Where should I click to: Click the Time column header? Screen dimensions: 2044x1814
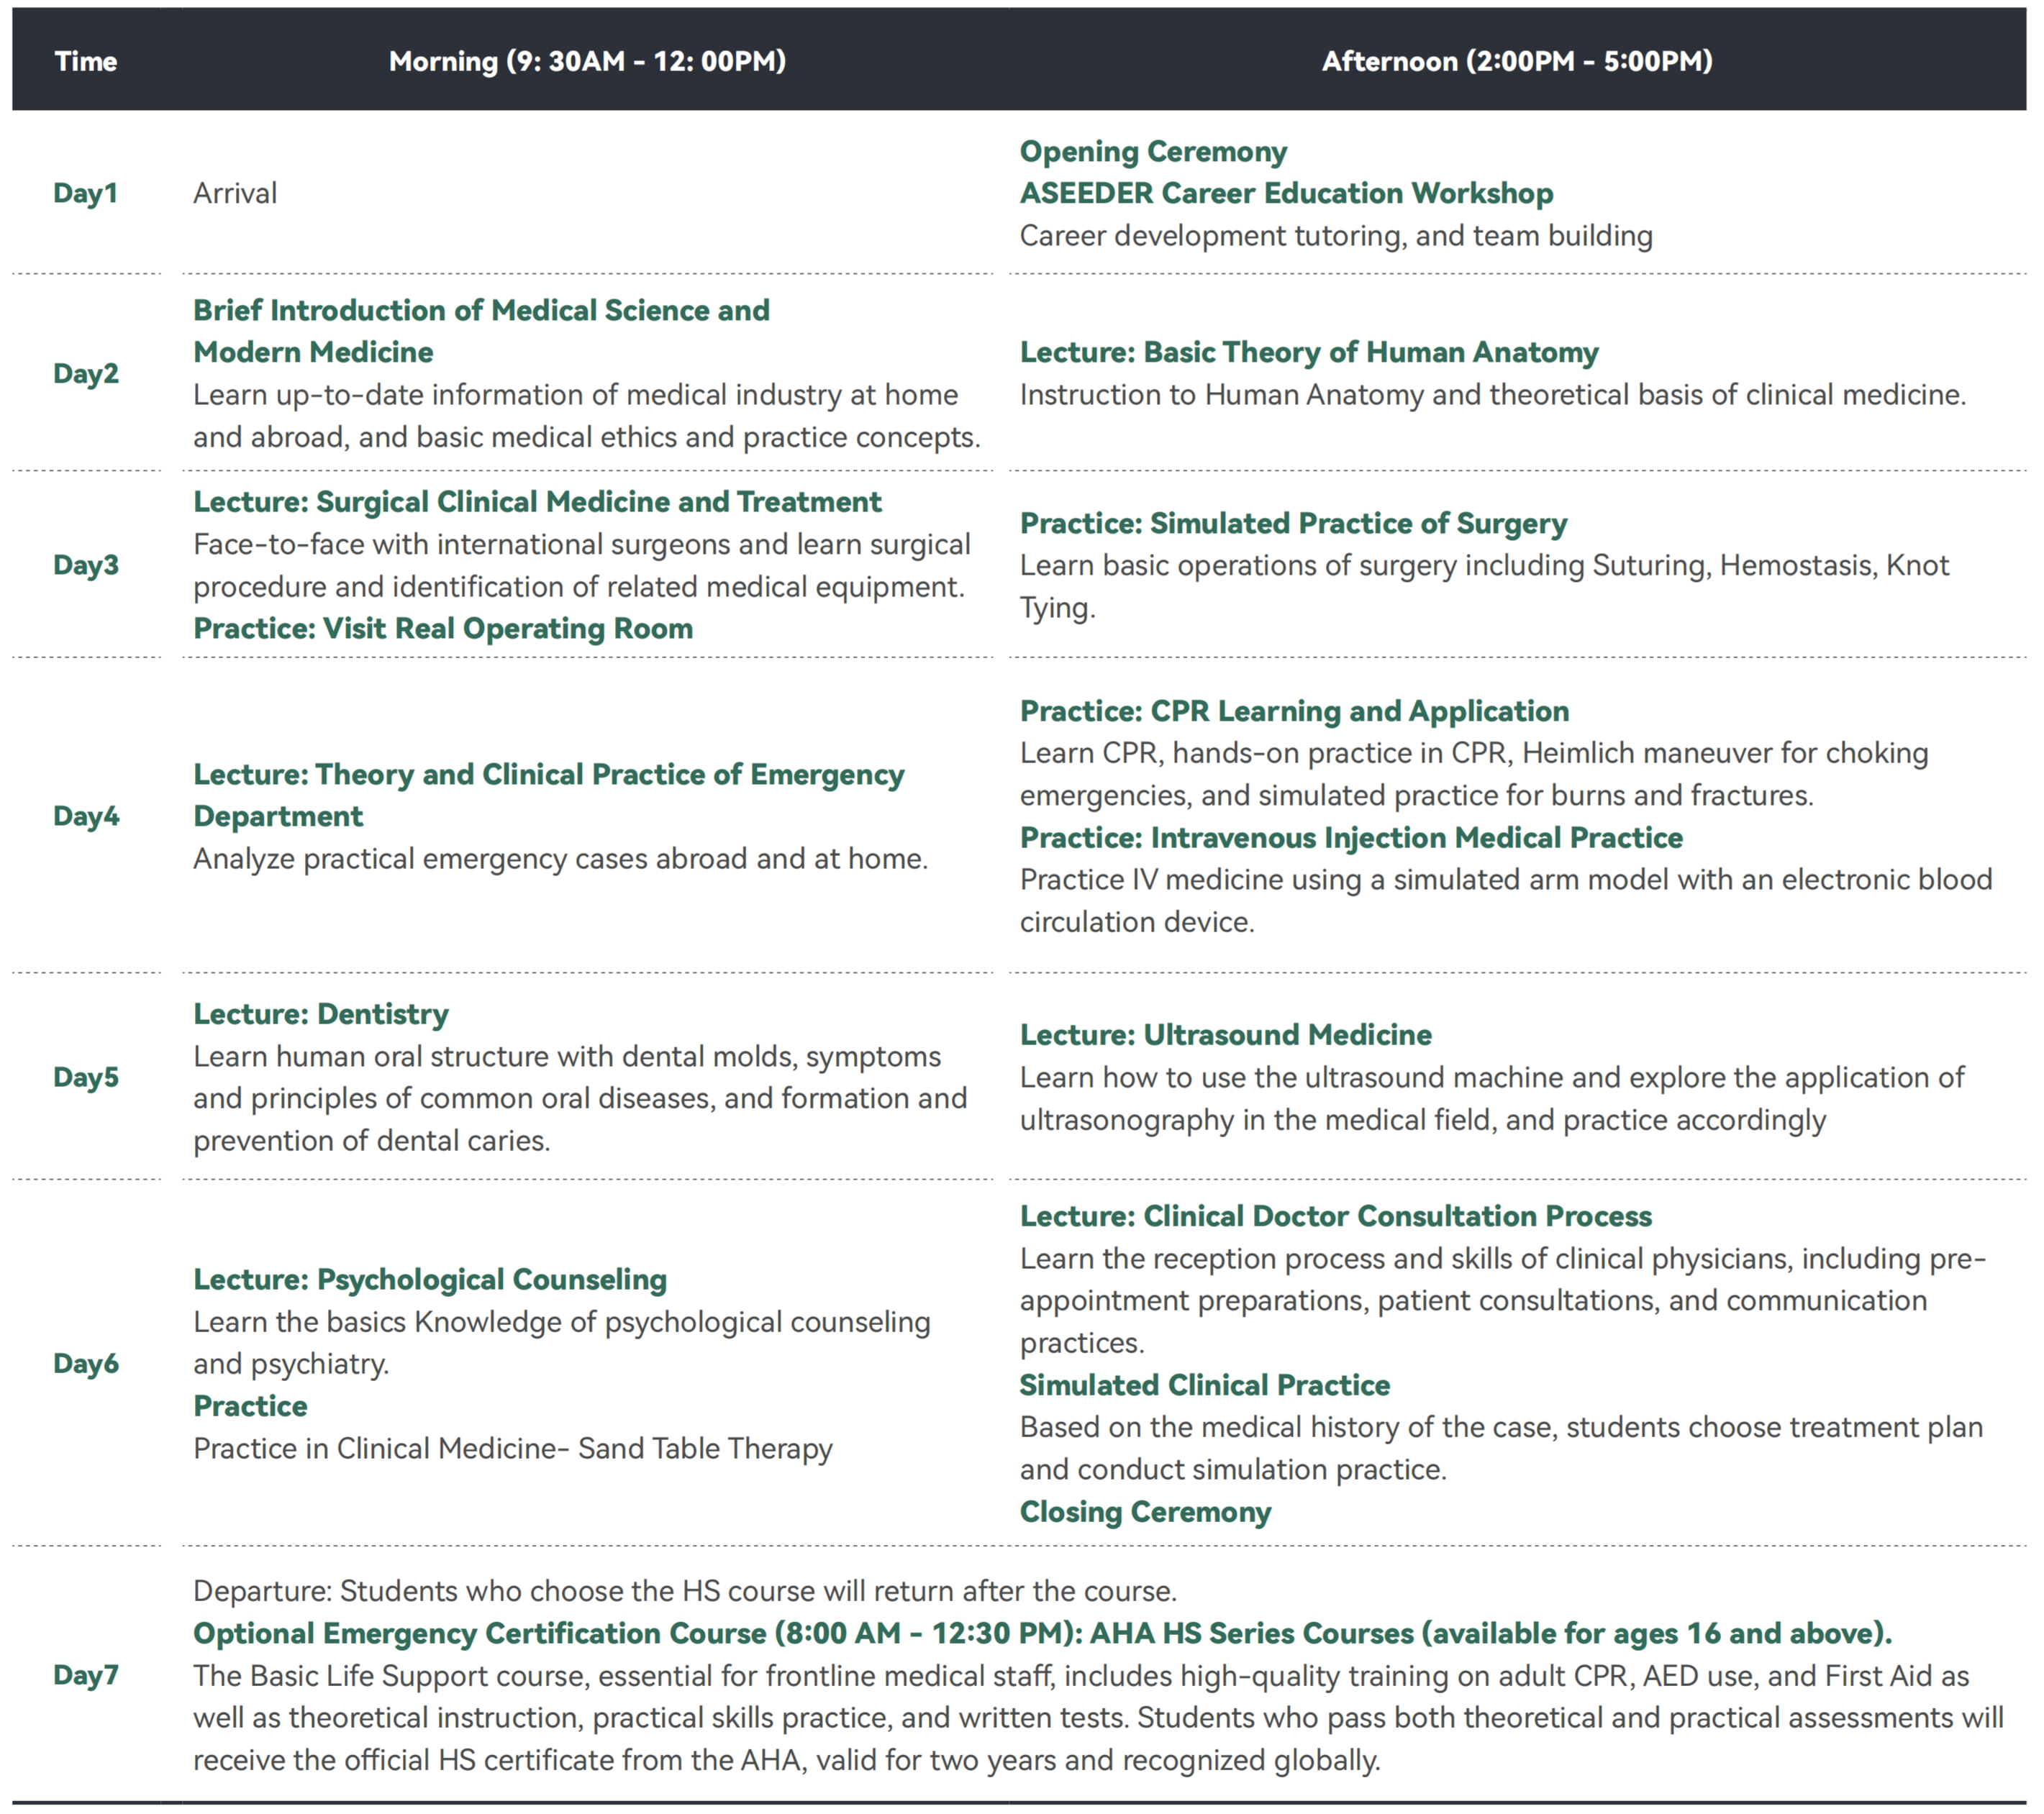tap(86, 61)
